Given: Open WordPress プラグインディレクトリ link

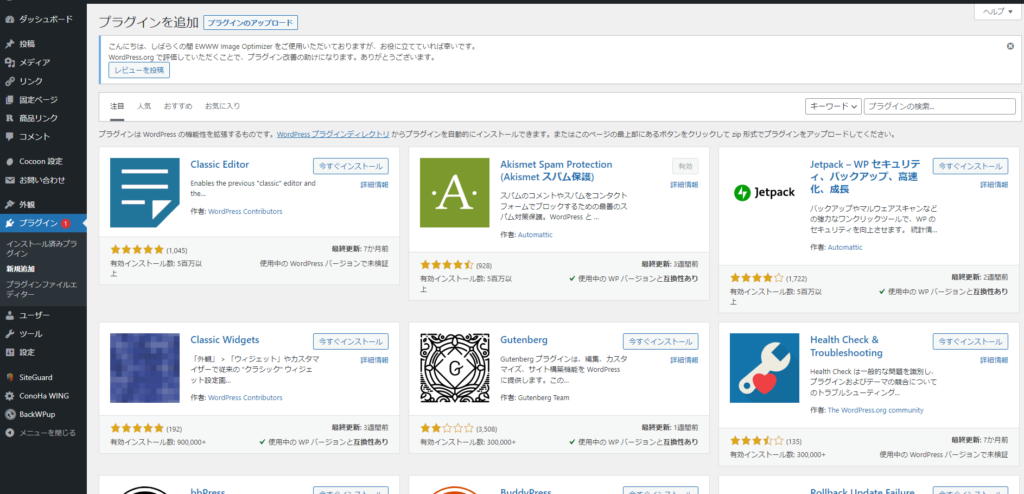Looking at the screenshot, I should 333,135.
